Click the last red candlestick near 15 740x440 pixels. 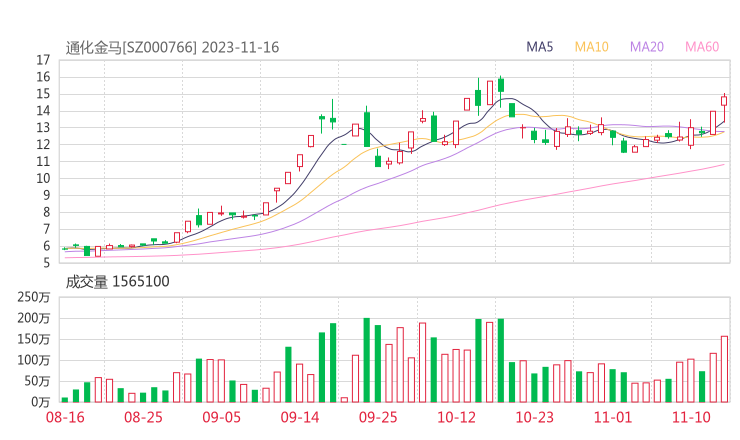[x=724, y=101]
